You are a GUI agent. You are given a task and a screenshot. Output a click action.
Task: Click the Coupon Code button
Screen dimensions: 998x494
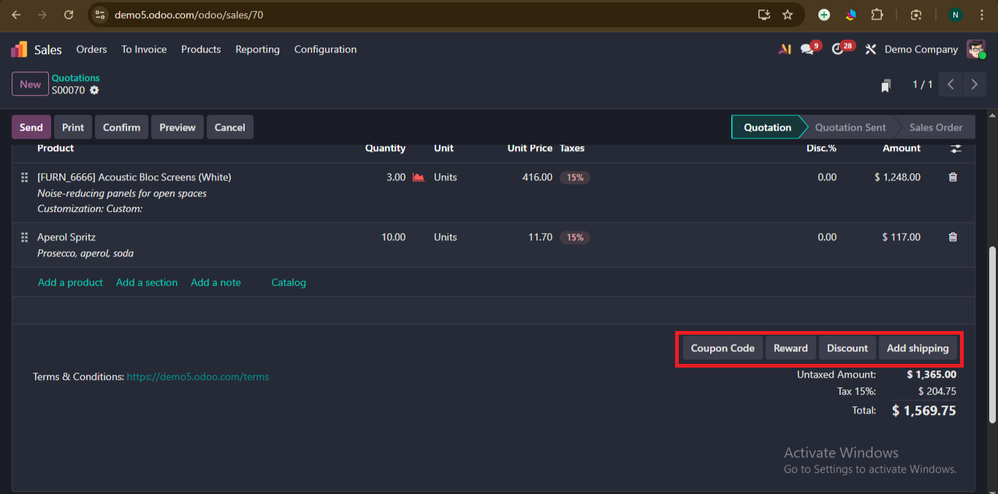(722, 348)
